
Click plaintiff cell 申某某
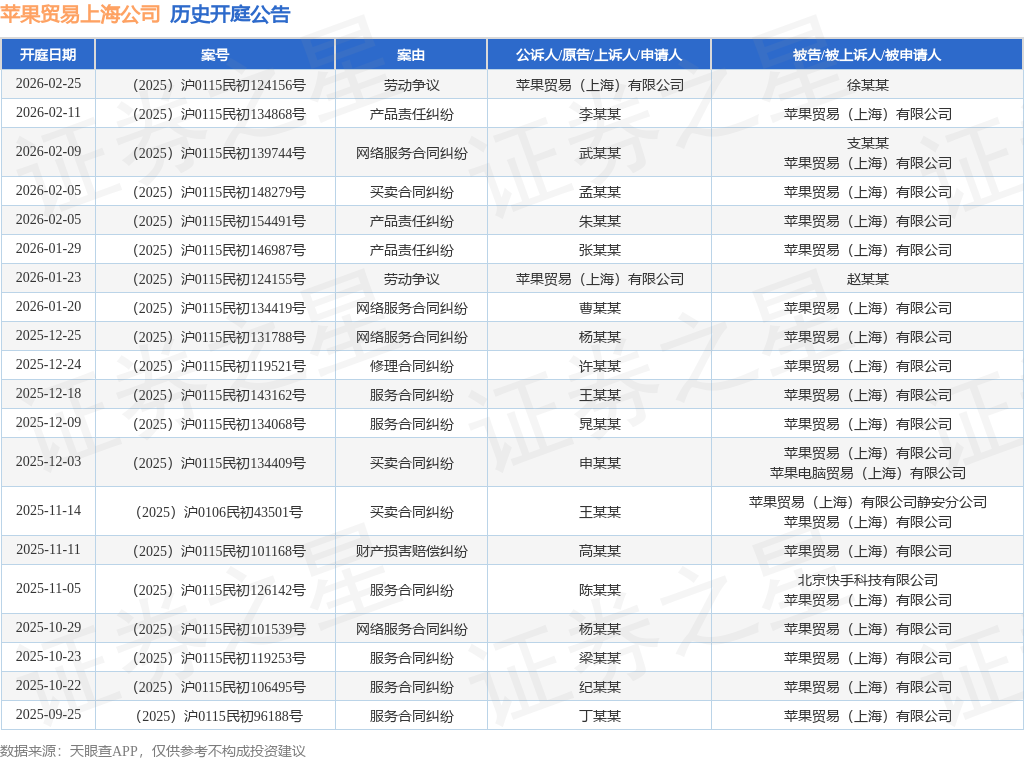(600, 463)
